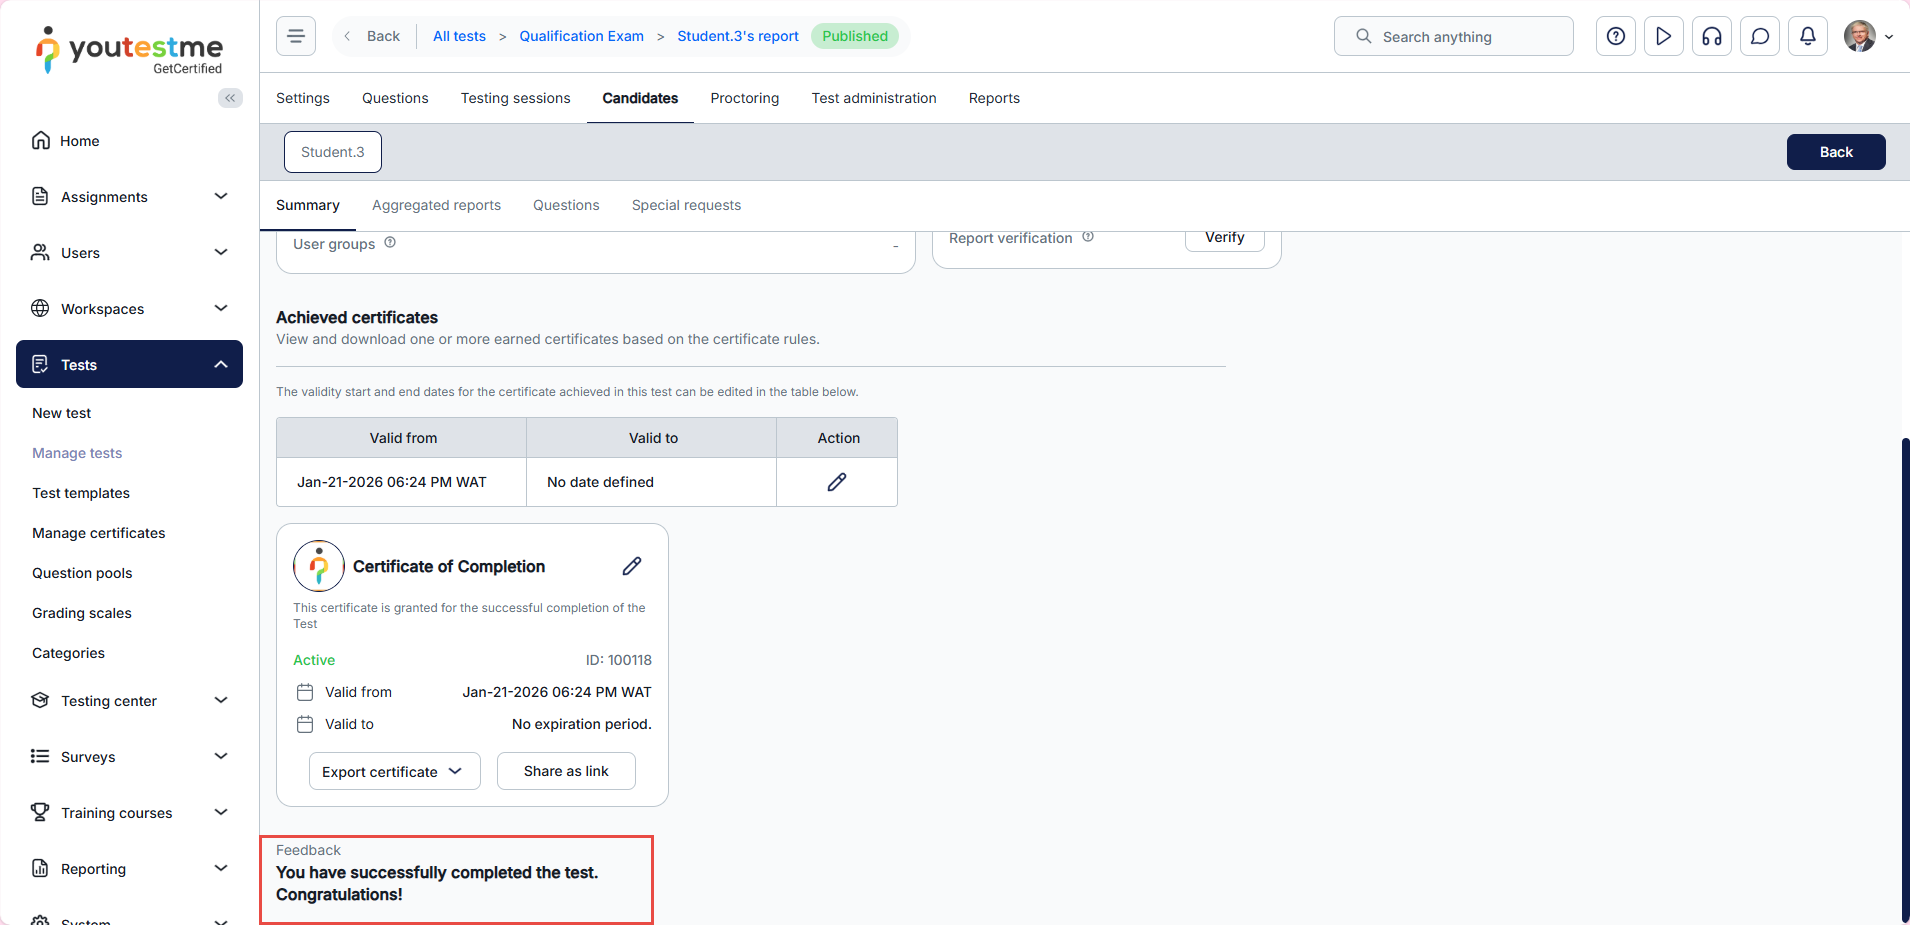Click the hamburger menu icon
The width and height of the screenshot is (1910, 925).
point(296,36)
